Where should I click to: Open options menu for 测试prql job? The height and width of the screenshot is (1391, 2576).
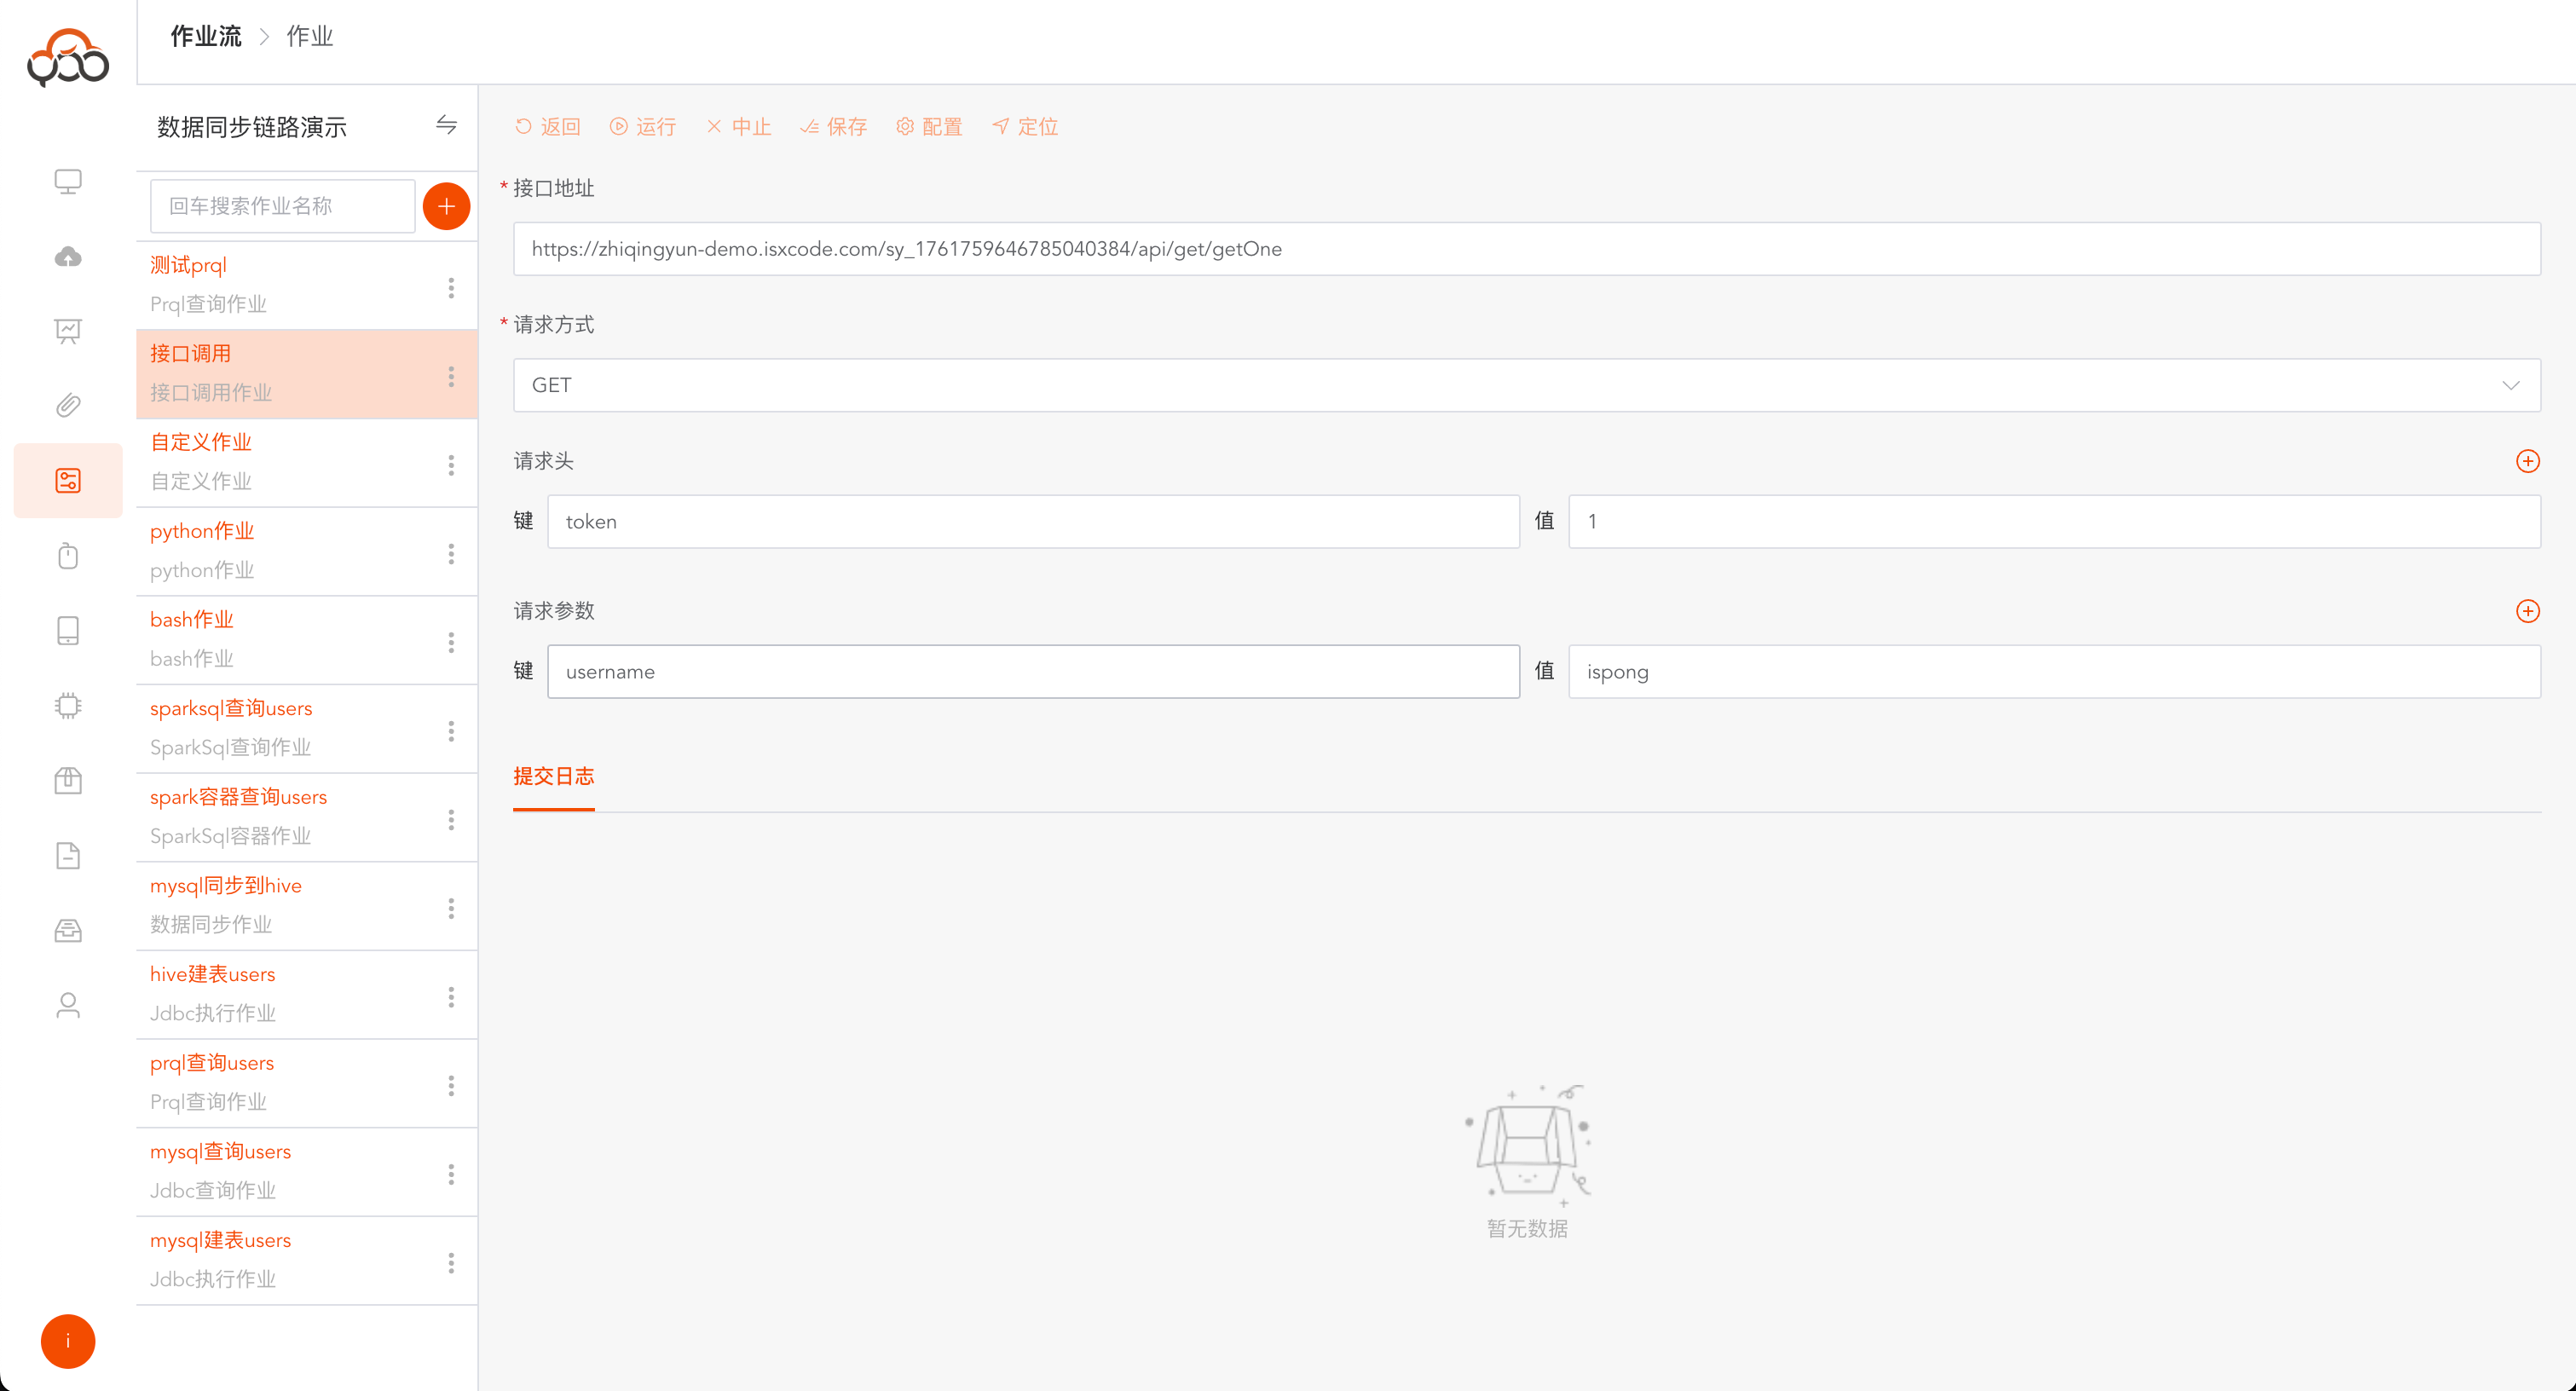click(451, 288)
